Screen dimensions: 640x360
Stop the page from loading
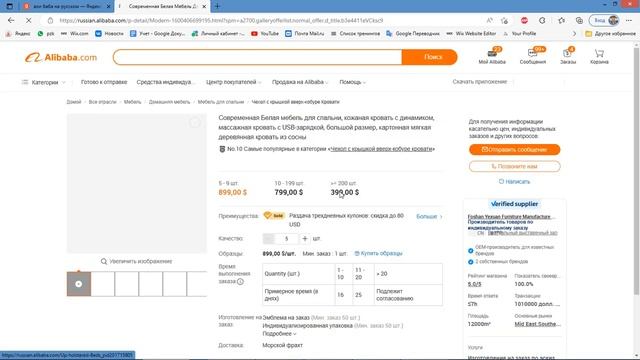[29, 20]
